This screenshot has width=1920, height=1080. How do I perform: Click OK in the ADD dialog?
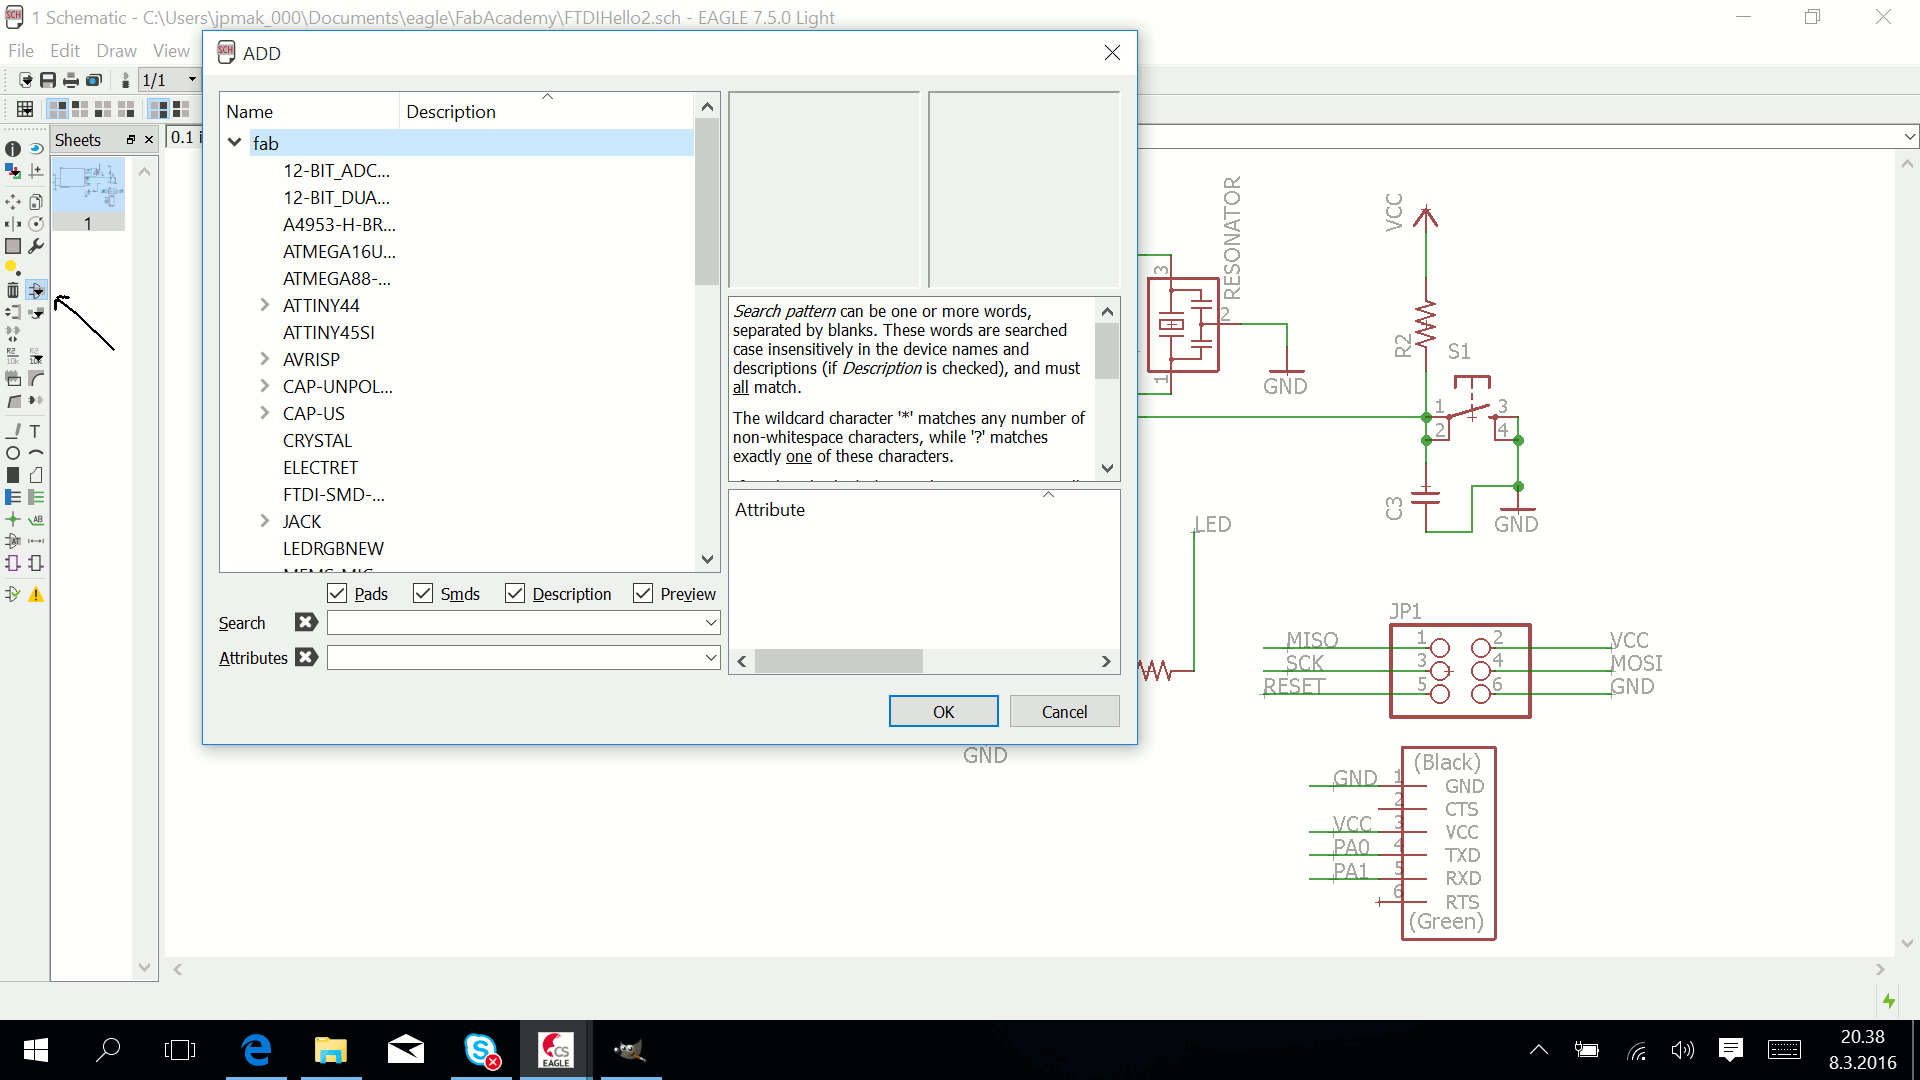(943, 711)
